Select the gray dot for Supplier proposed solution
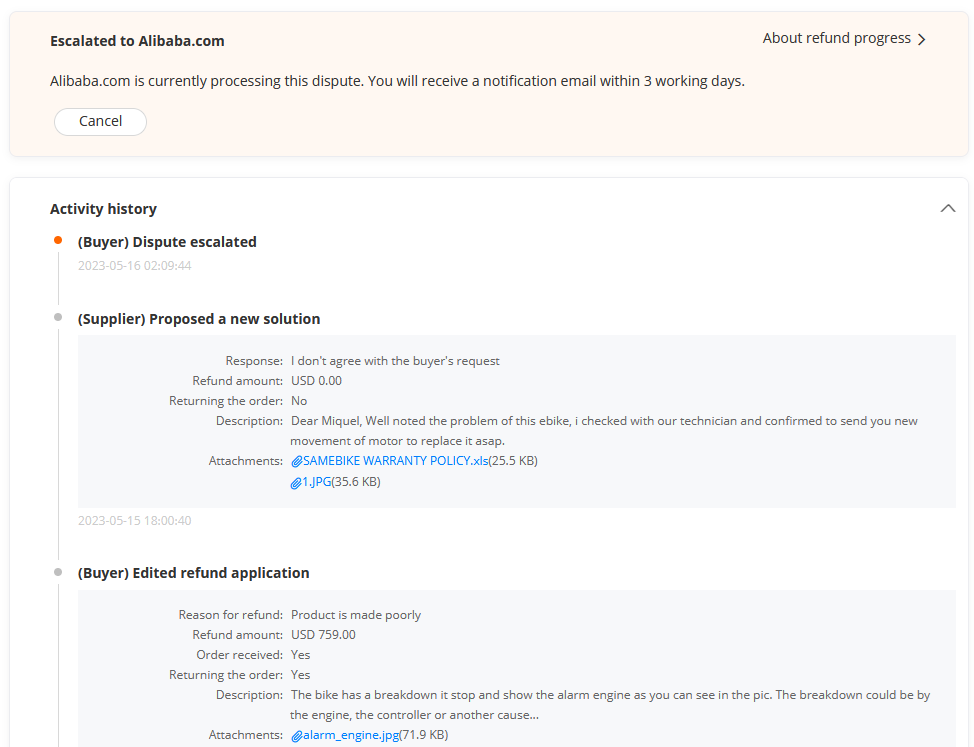The image size is (974, 747). point(58,317)
